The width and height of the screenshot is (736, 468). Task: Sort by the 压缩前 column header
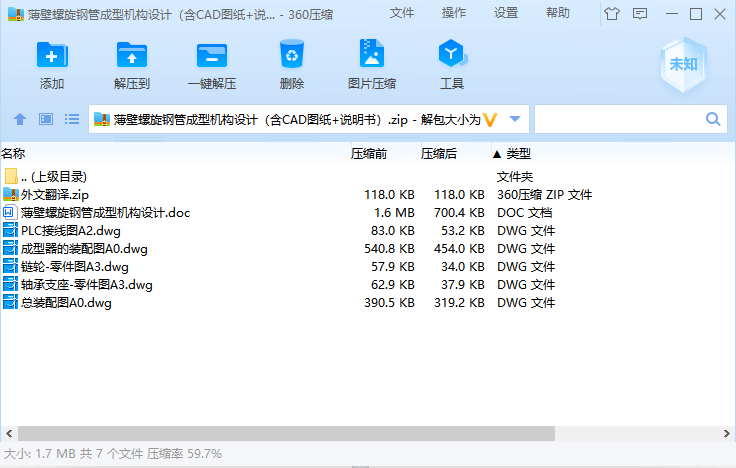coord(369,153)
